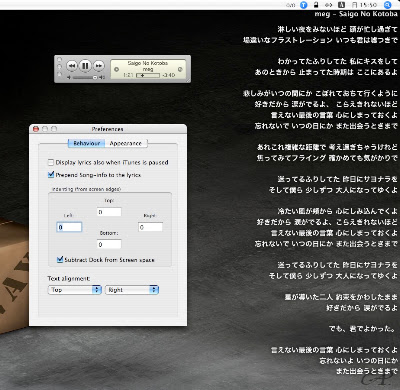Click the Top indenting input field
Viewport: 400px width, 390px height.
click(x=109, y=212)
